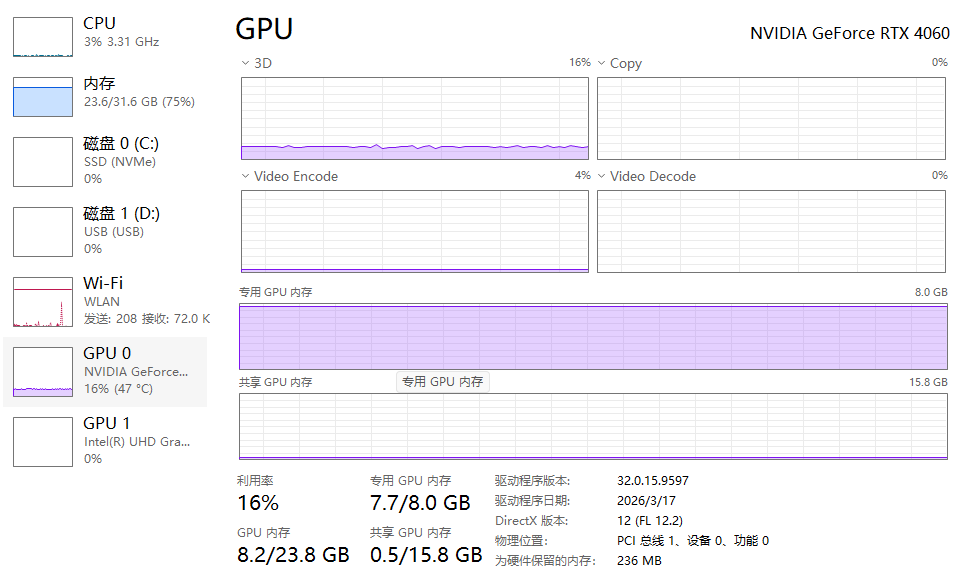Select the GPU 0 graph thumbnail
This screenshot has width=969, height=572.
click(x=43, y=372)
